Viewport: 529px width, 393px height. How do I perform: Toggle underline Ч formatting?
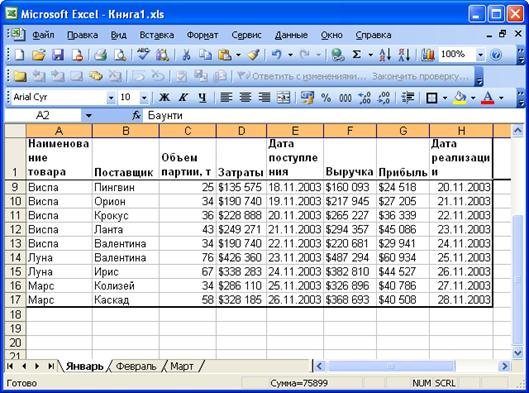202,98
